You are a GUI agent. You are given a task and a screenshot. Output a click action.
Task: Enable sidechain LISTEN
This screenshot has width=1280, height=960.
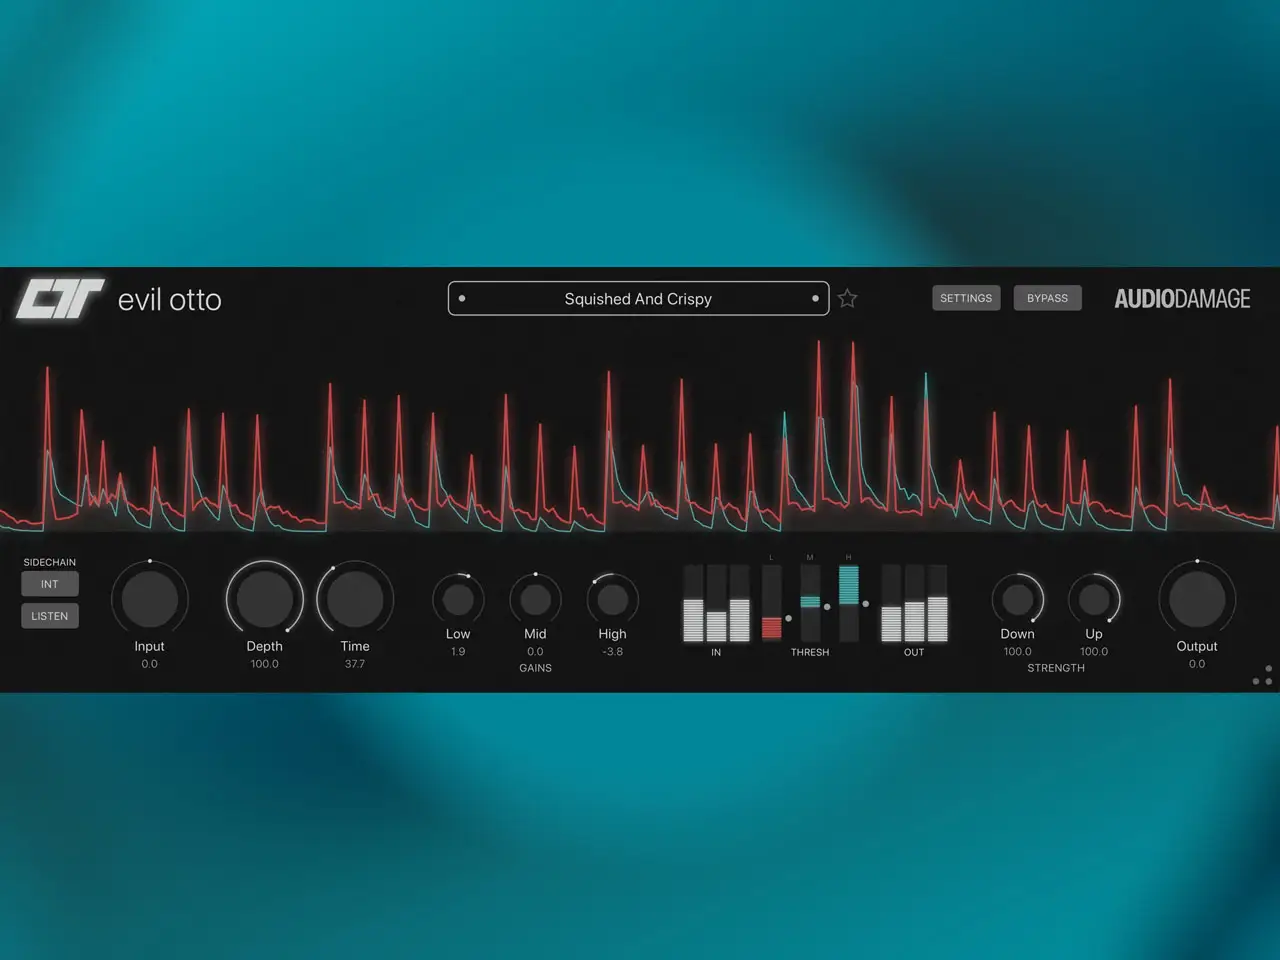click(50, 616)
